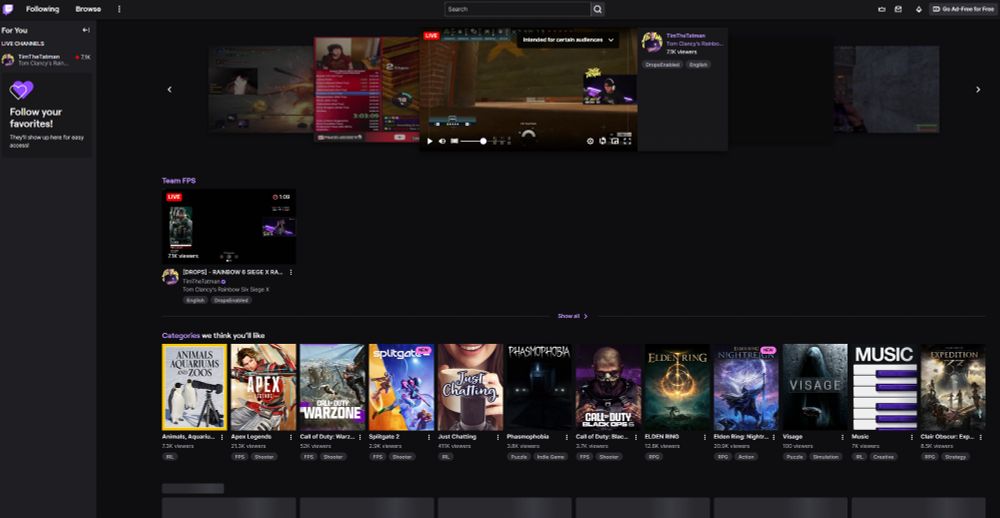Open options menu for ELDEN RING category

[x=705, y=437]
